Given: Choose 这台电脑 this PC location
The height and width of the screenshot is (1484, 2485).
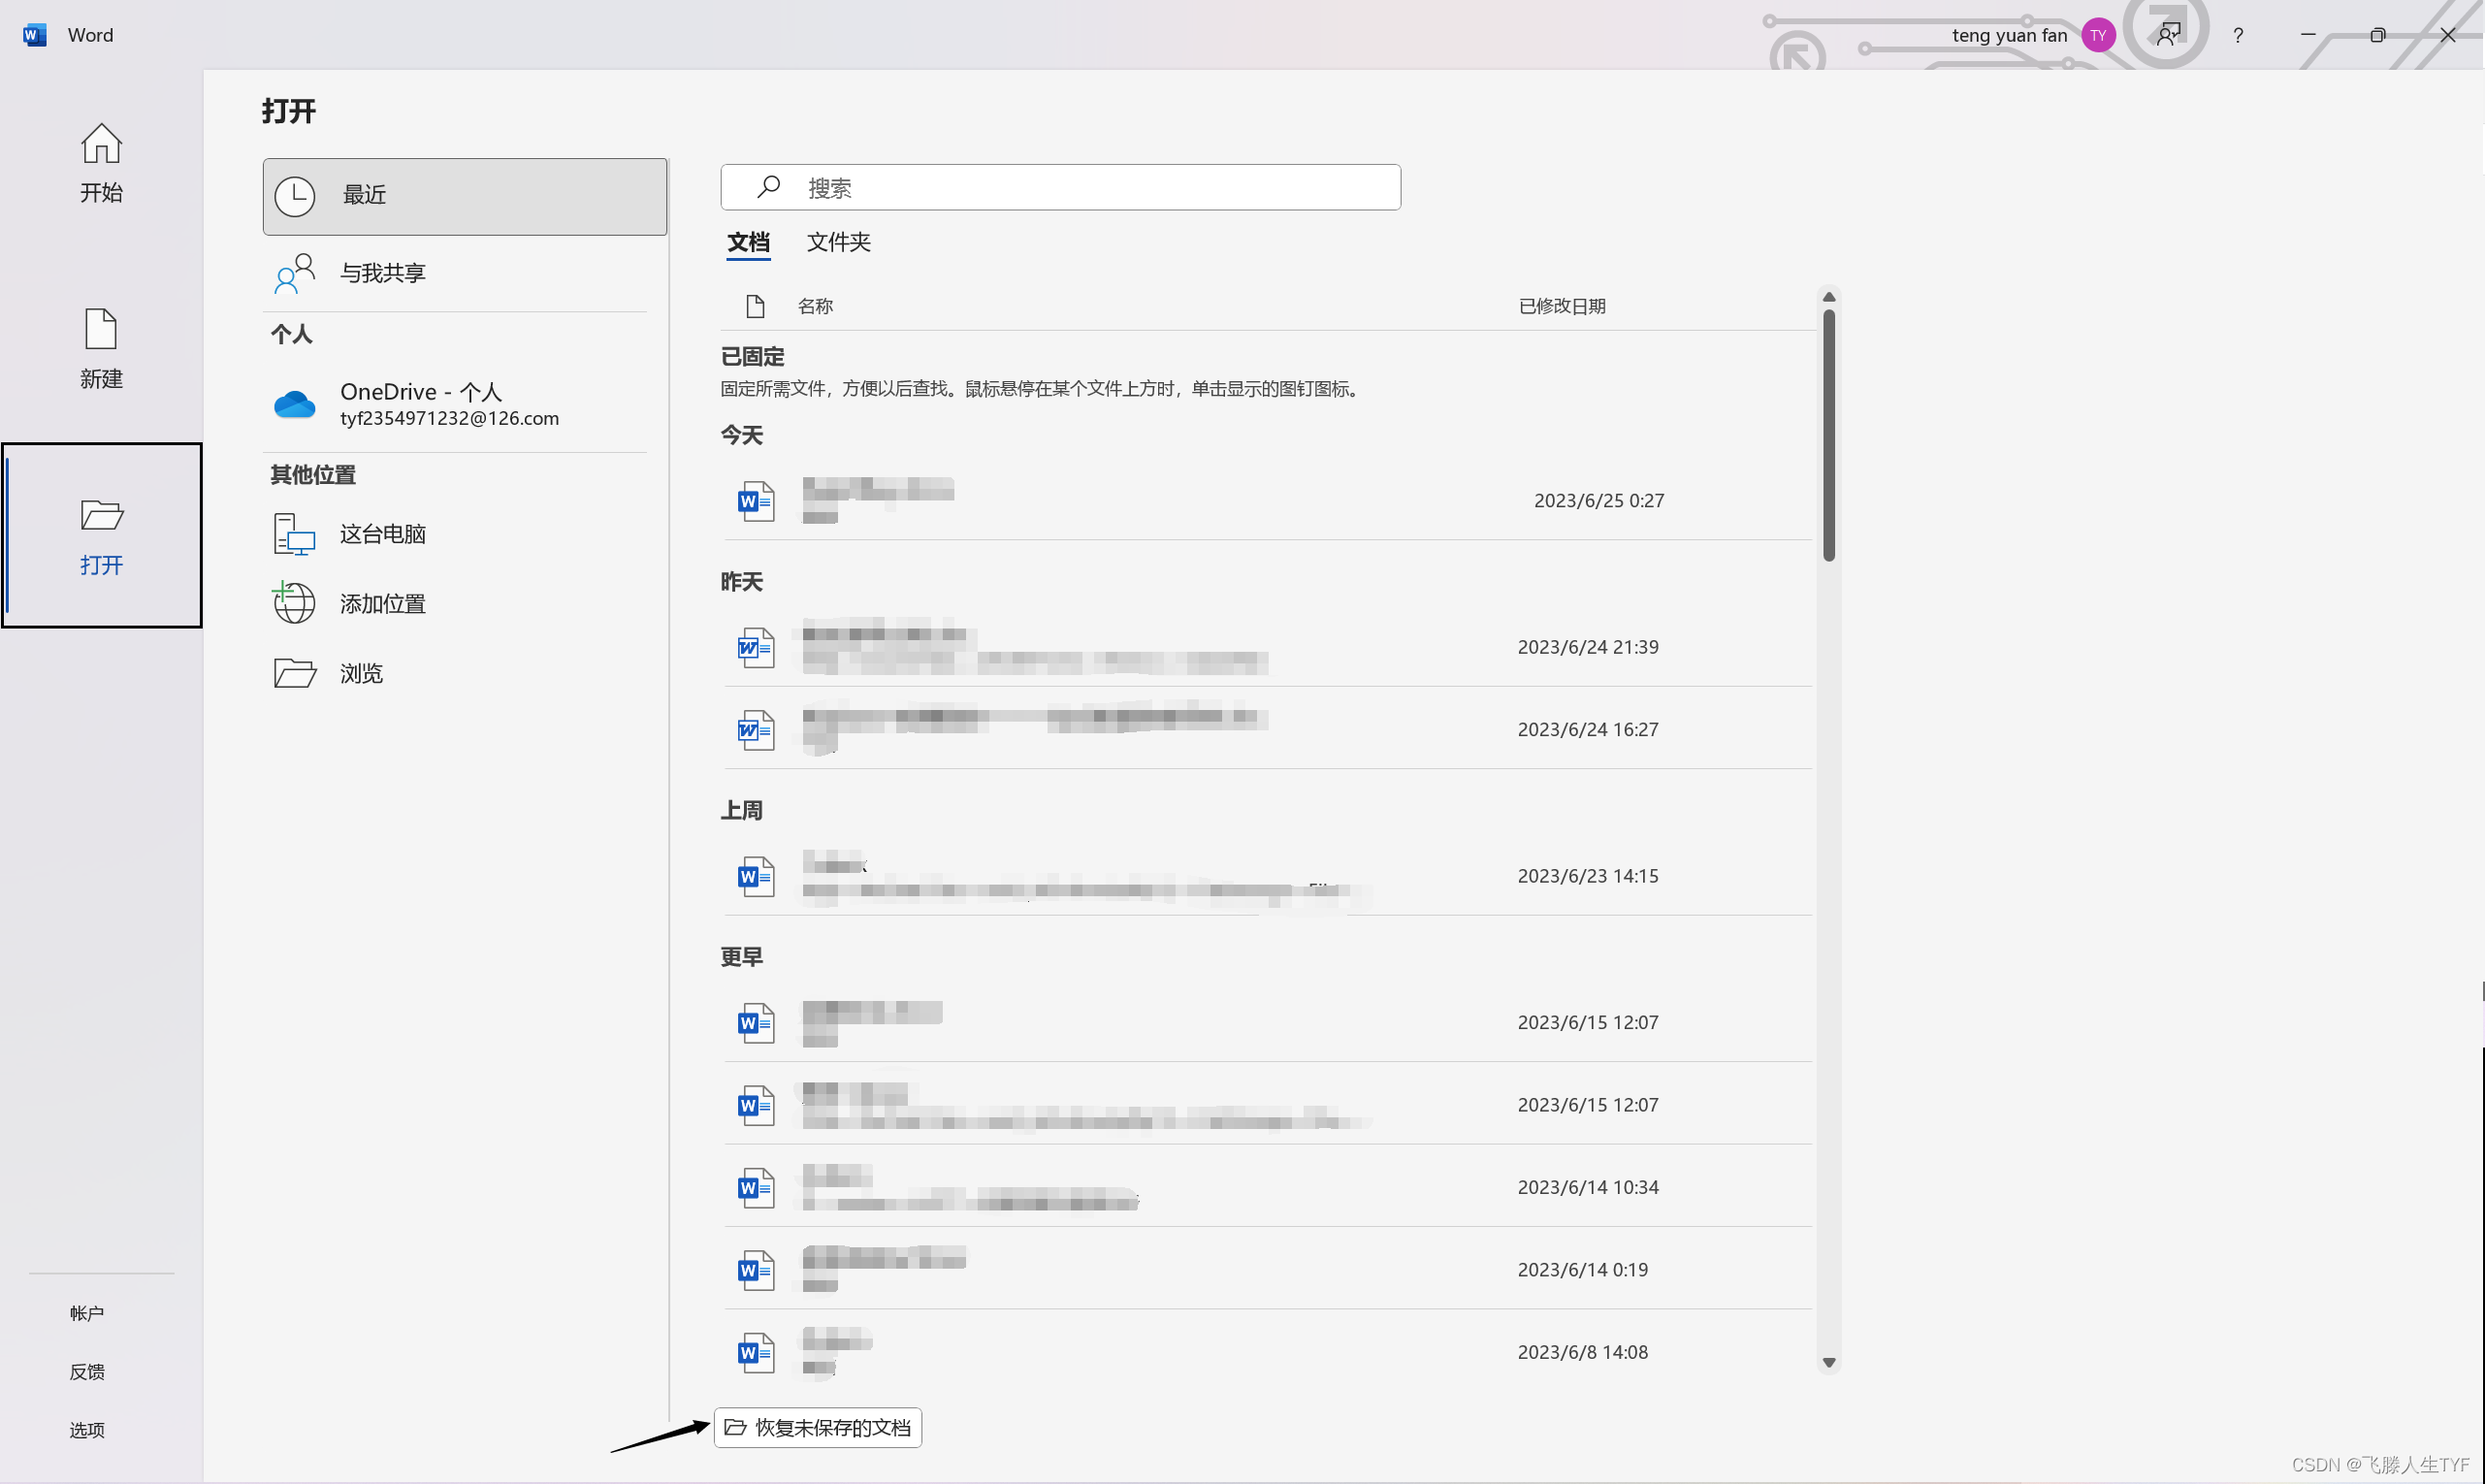Looking at the screenshot, I should pyautogui.click(x=382, y=534).
